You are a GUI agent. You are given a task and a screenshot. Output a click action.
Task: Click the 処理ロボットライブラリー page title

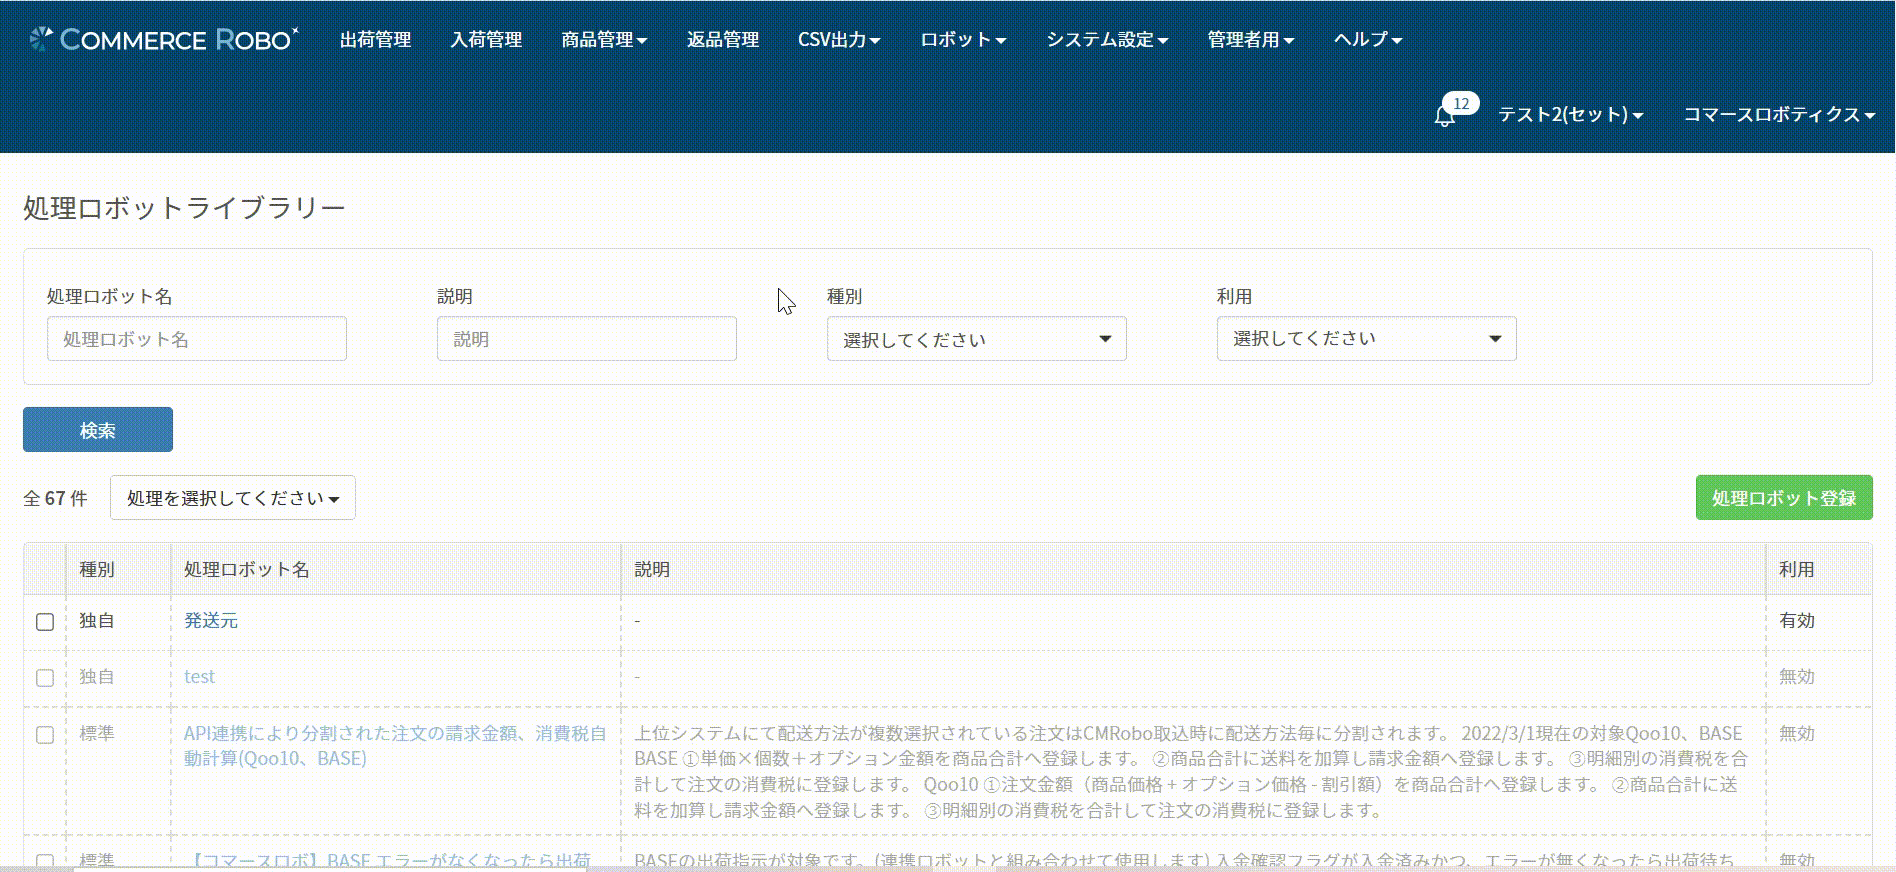(184, 207)
